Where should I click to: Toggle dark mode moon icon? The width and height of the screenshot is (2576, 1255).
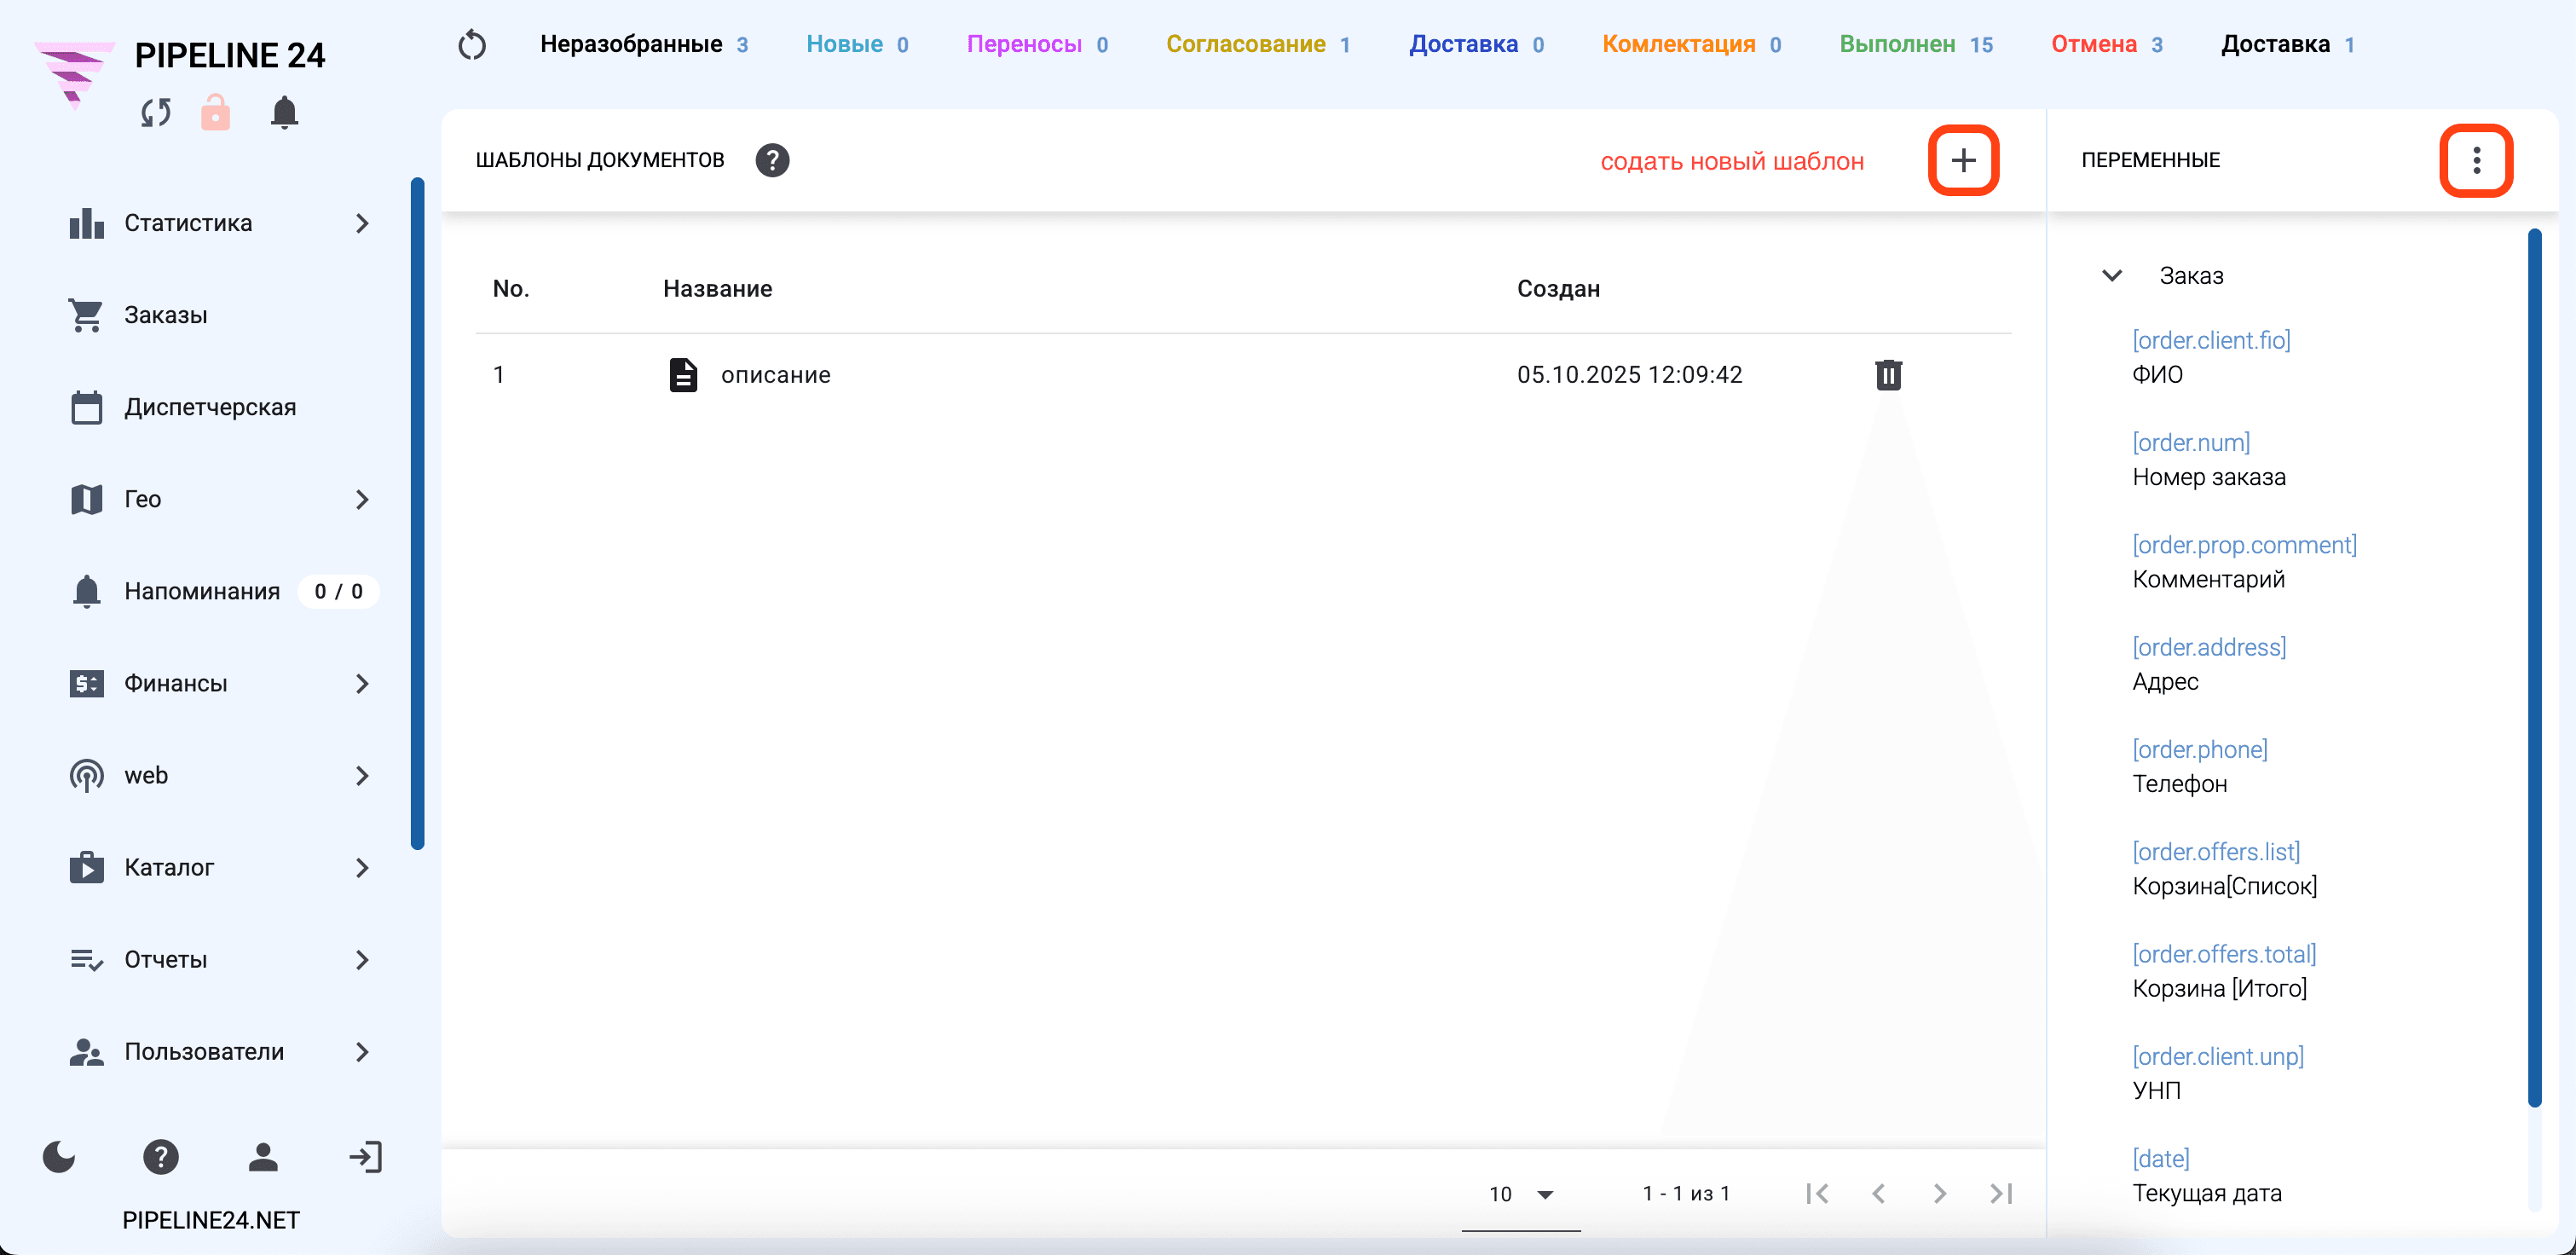pos(59,1156)
